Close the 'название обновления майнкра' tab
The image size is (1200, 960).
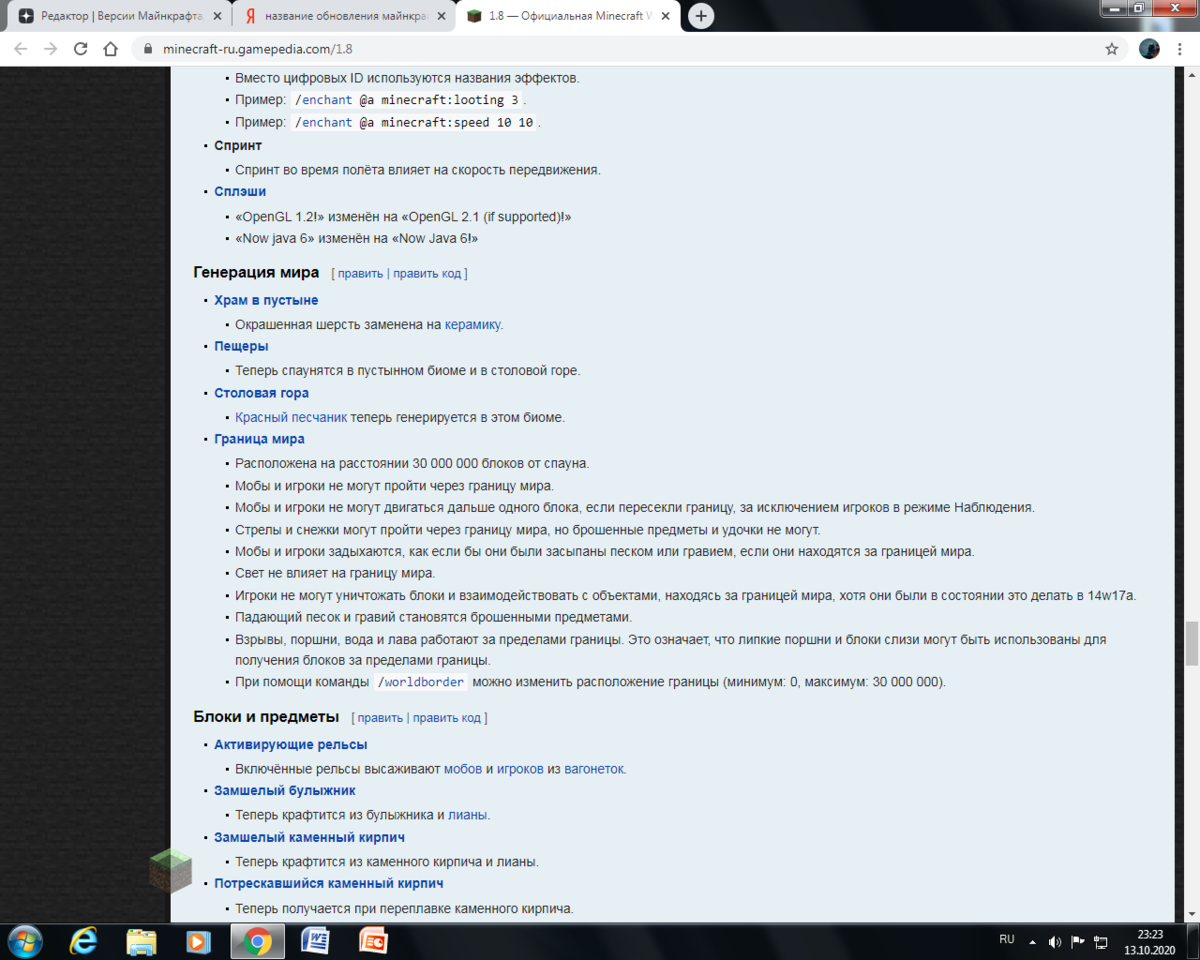441,16
